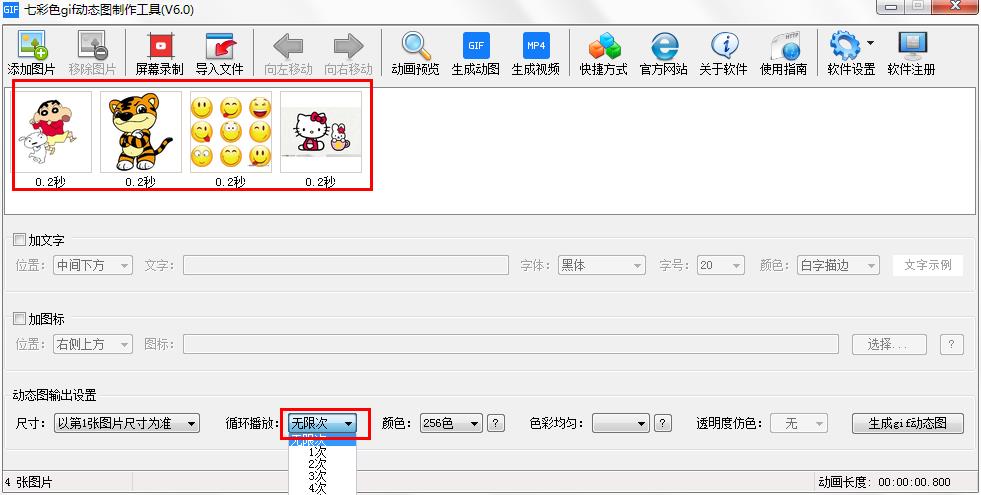
Task: Click the 快捷方式 shortcut icon
Action: tap(604, 46)
